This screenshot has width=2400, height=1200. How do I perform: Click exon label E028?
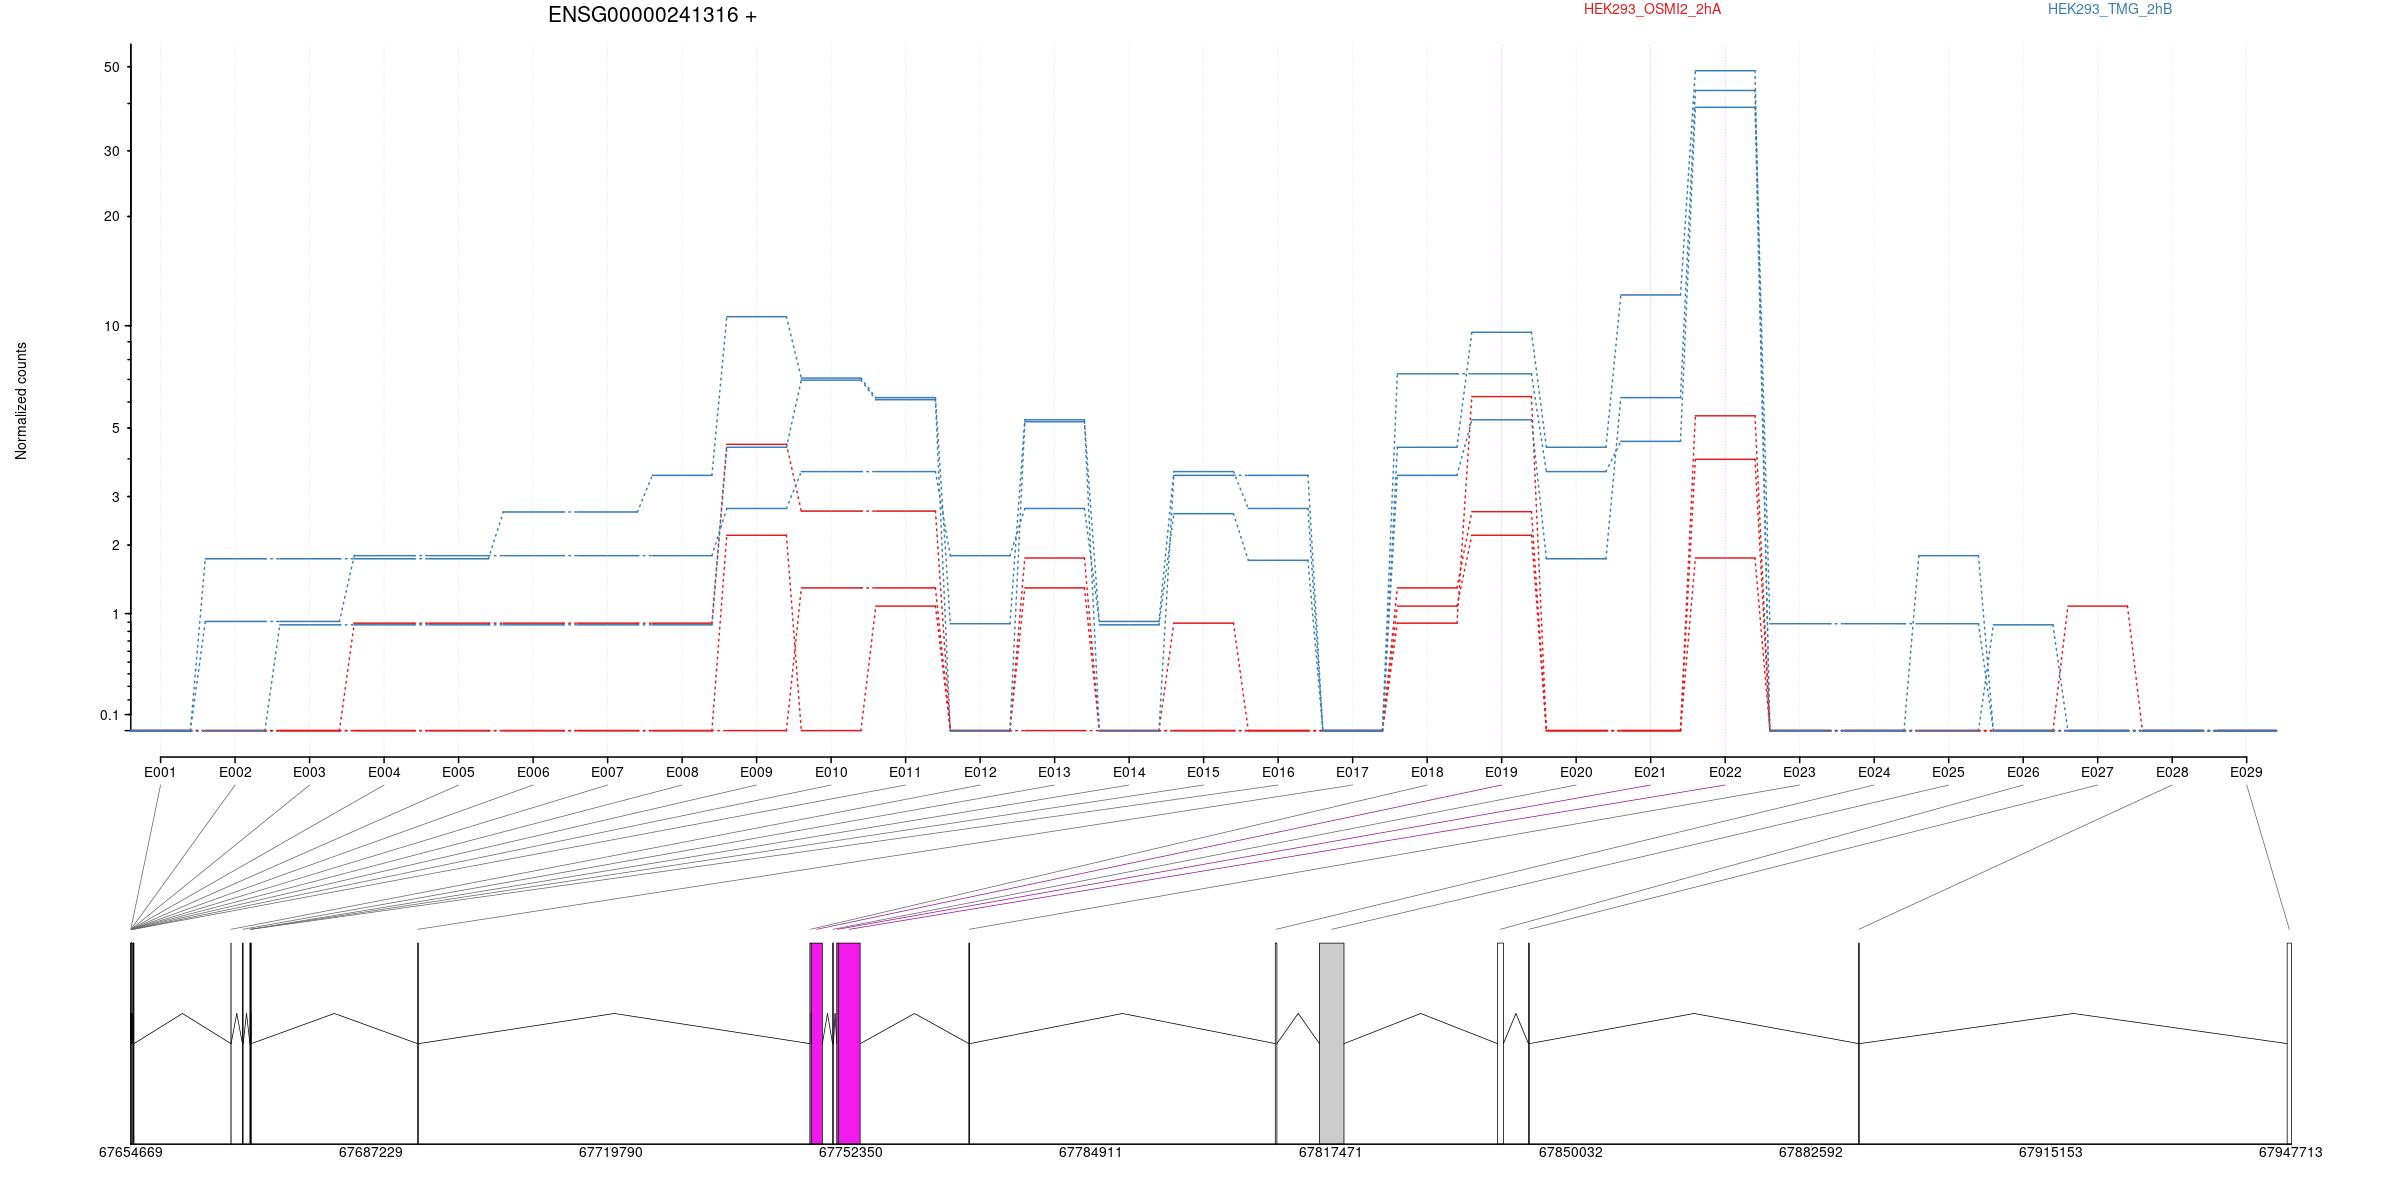pyautogui.click(x=2172, y=772)
